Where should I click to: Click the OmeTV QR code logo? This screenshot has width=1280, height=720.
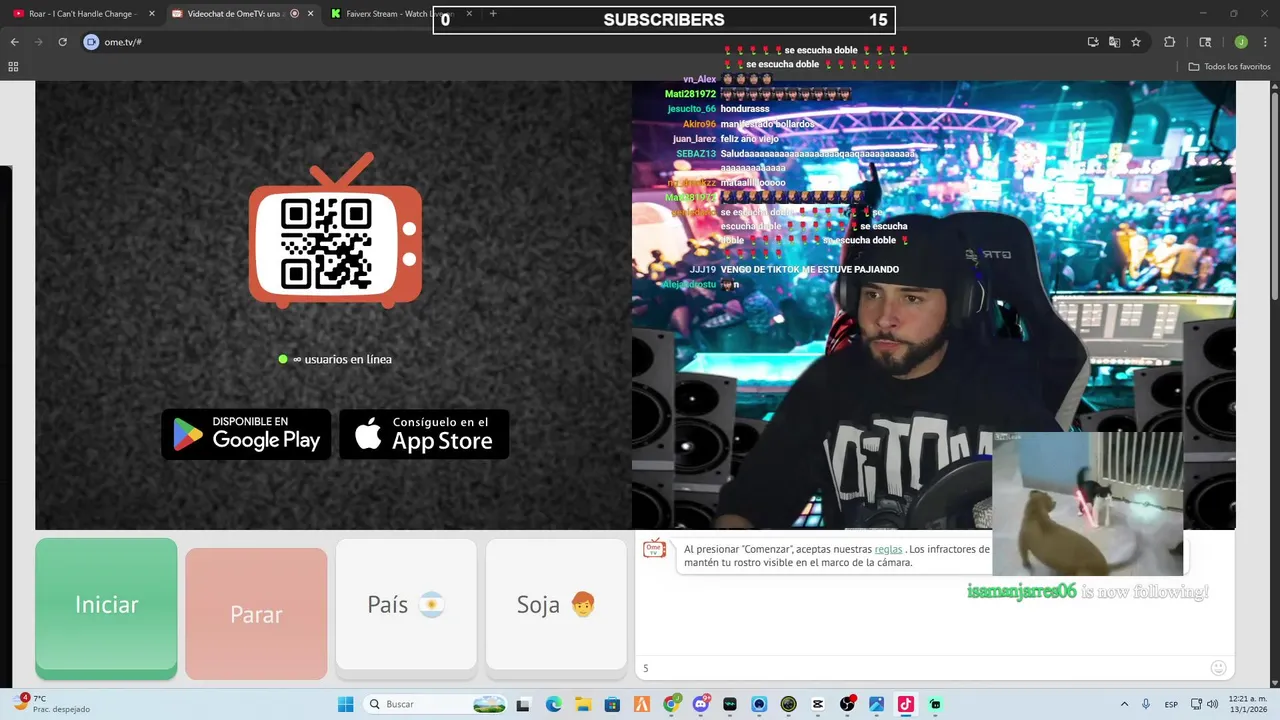(335, 232)
